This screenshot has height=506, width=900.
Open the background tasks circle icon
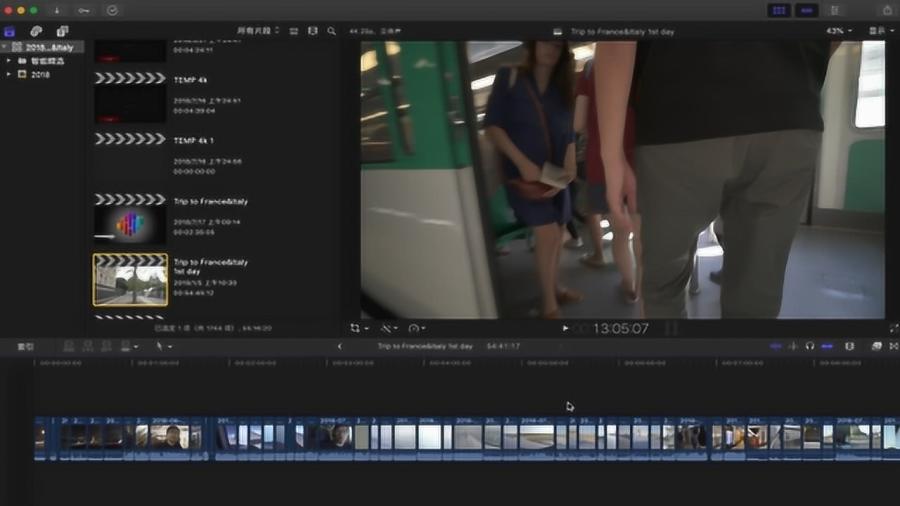(x=112, y=10)
